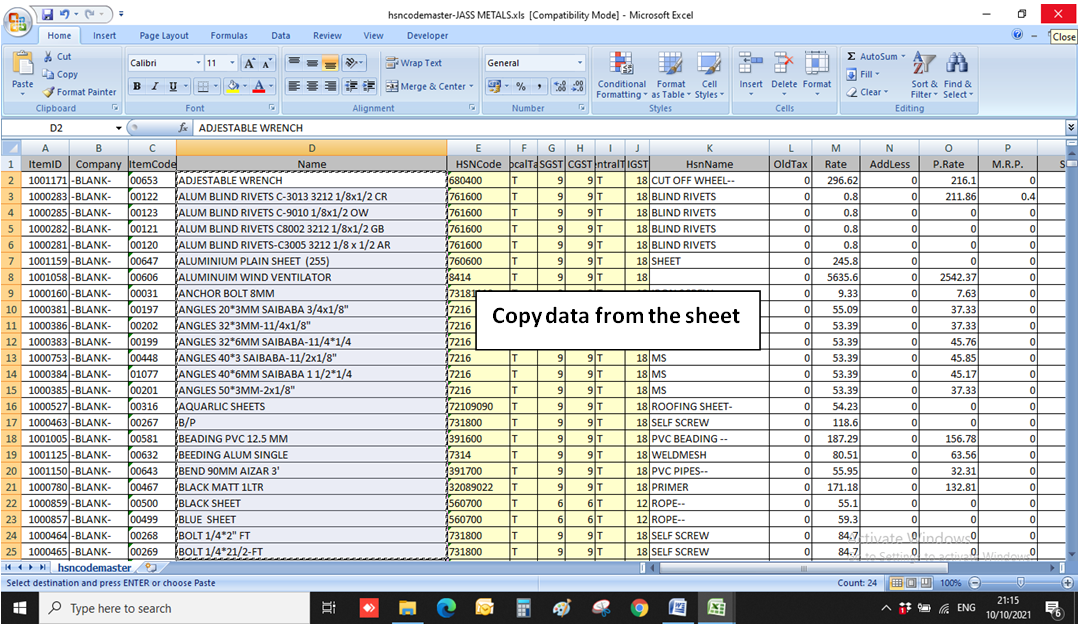Viewport: 1079px width, 624px height.
Task: Click the Paste clipboard icon
Action: pos(22,64)
